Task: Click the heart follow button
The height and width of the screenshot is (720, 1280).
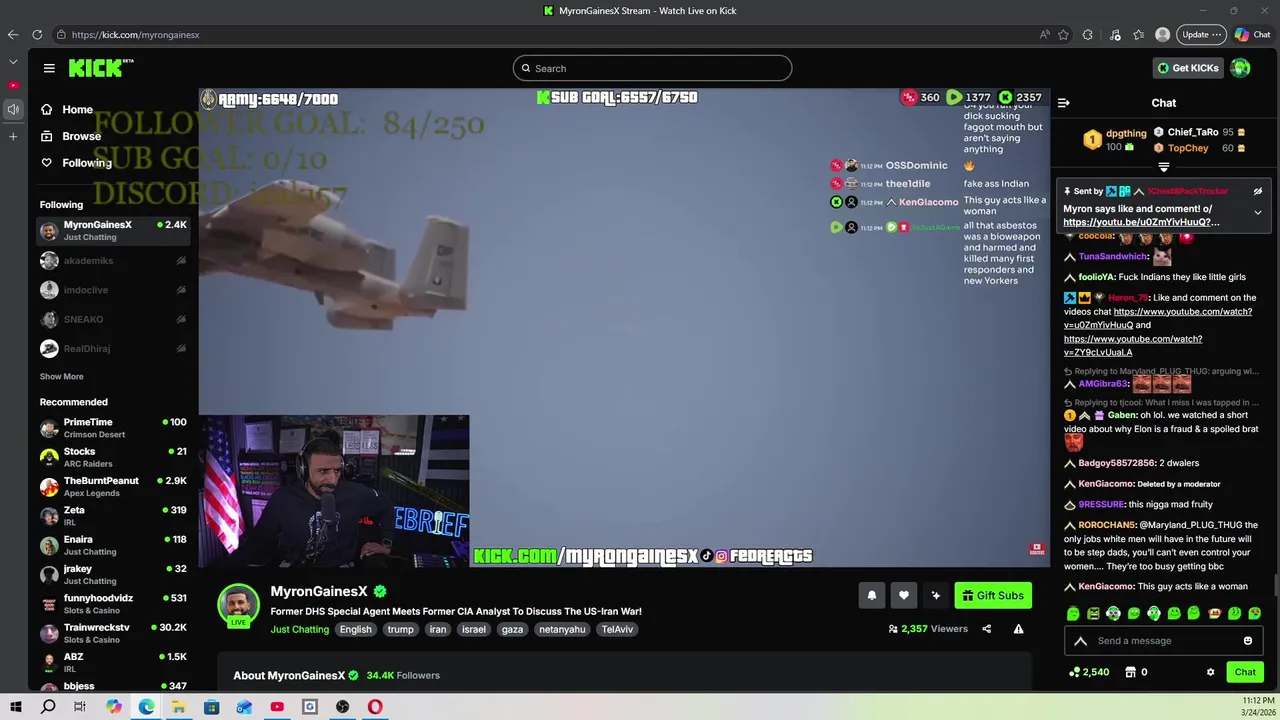Action: pos(903,595)
